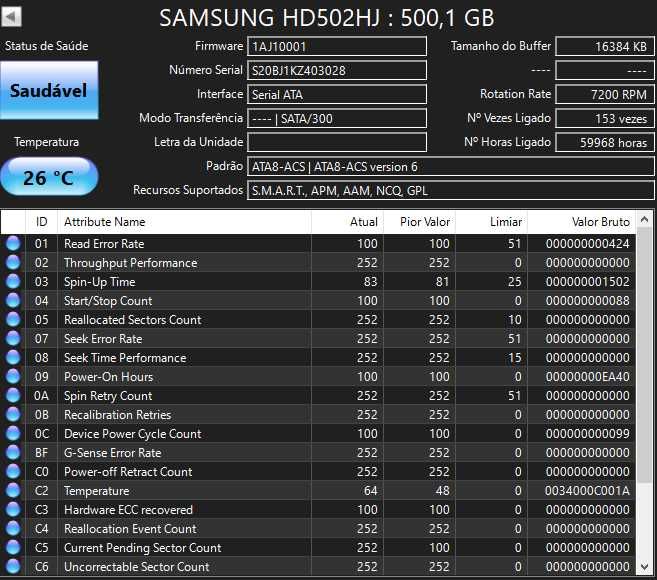Click the Atual column header
This screenshot has width=657, height=580.
[x=347, y=222]
